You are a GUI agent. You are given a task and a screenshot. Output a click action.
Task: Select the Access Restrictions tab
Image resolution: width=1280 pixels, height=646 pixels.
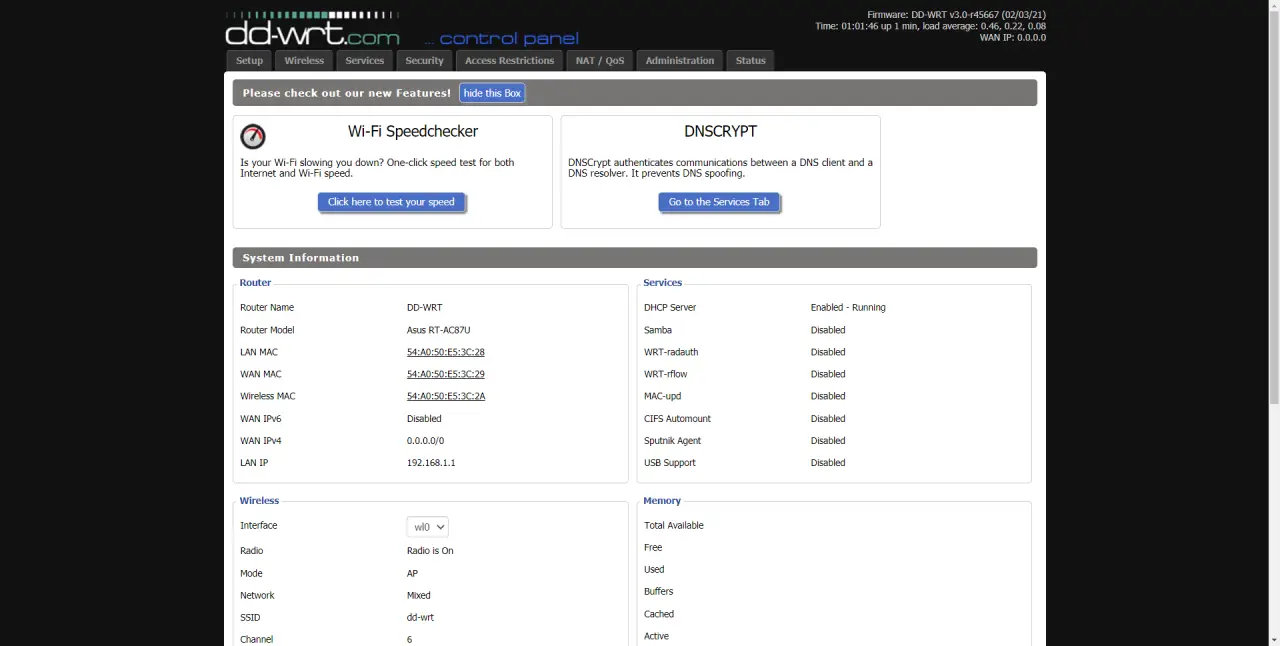pyautogui.click(x=509, y=61)
